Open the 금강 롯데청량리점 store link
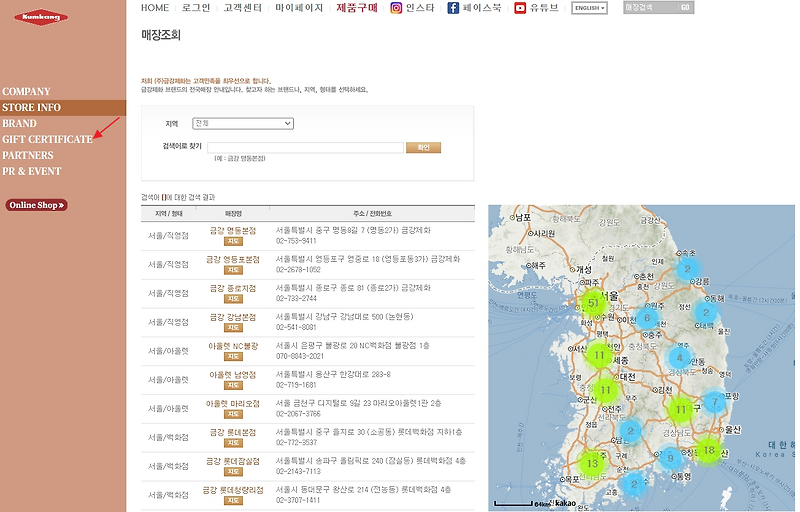Screen dimensions: 800x512 pyautogui.click(x=233, y=490)
